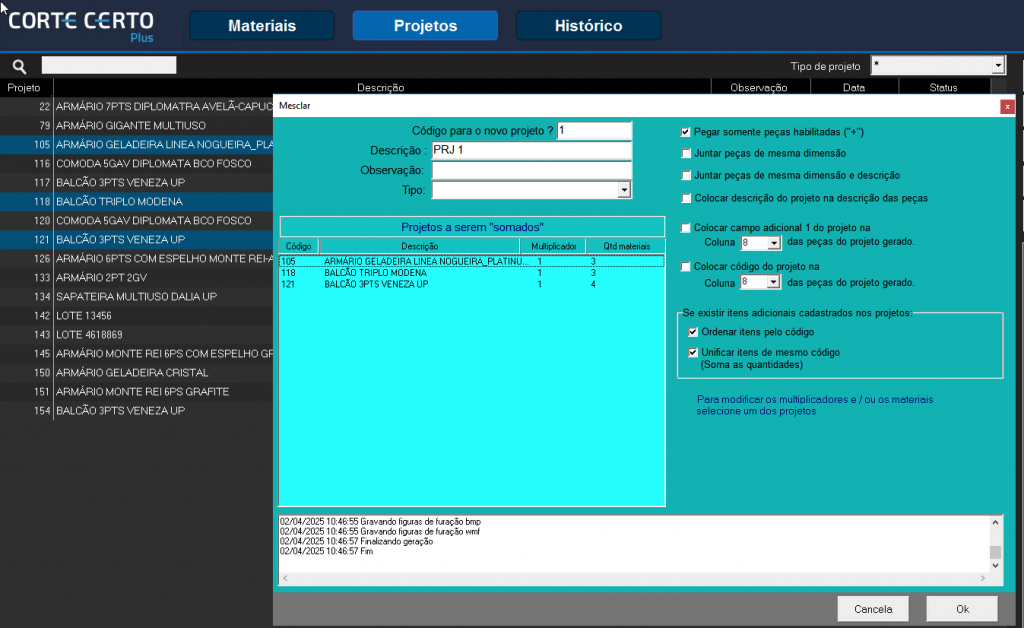Select row 105 ARMÁRIO GELADEIRA in somados list
1024x628 pixels.
472,261
